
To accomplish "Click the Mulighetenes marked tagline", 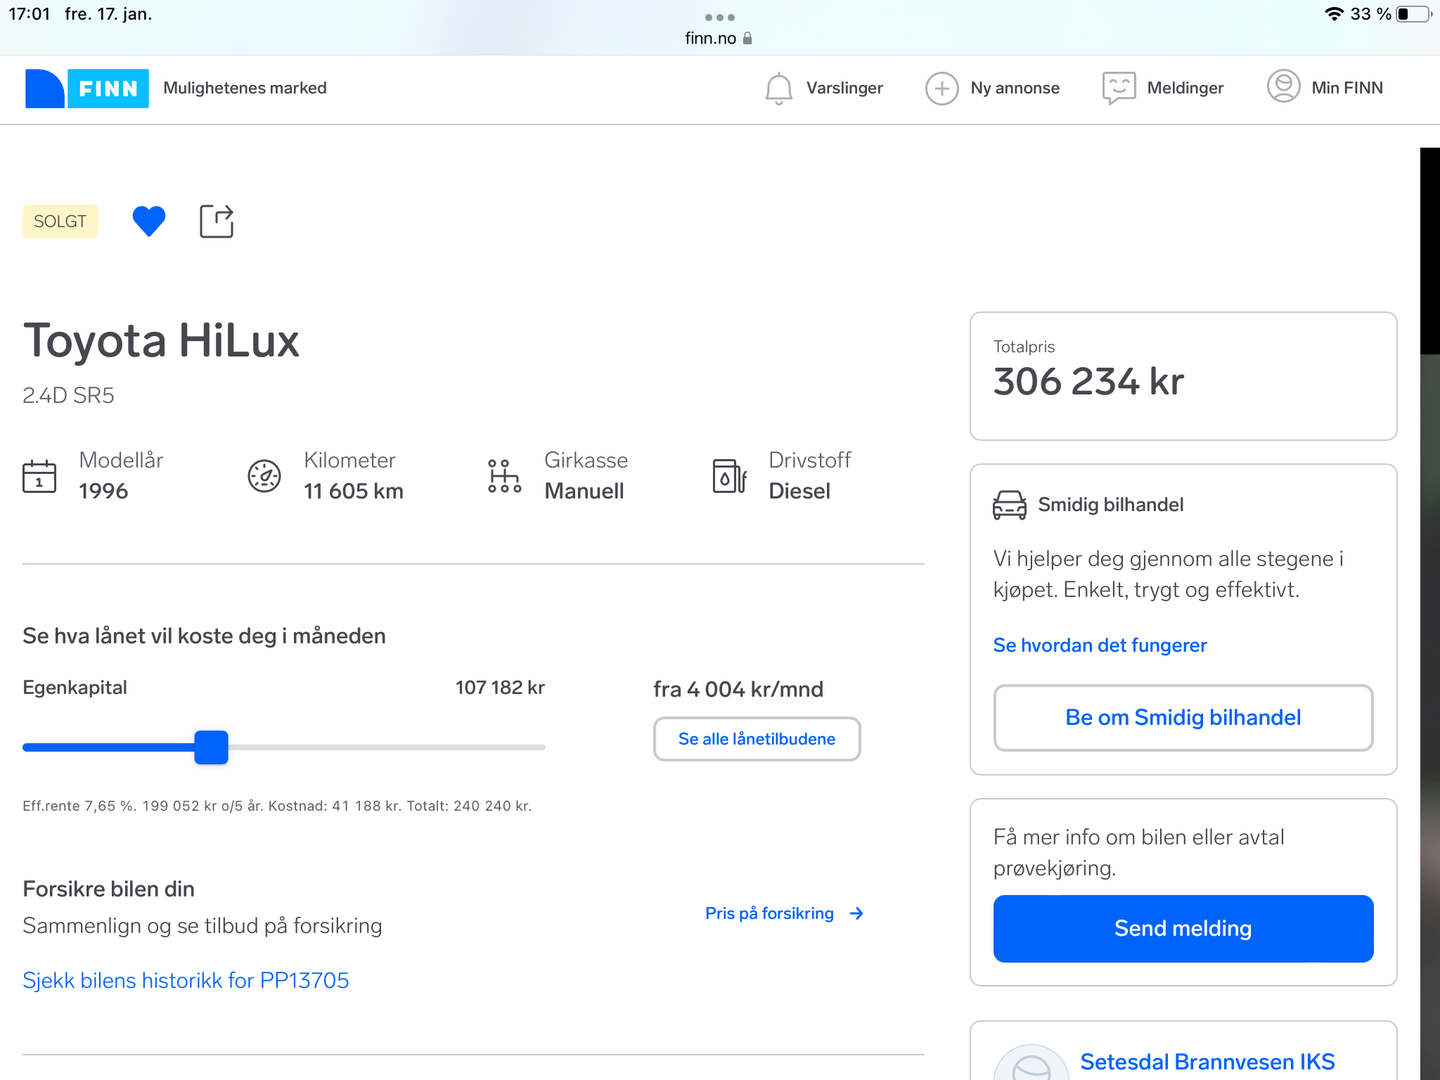I will pyautogui.click(x=245, y=88).
